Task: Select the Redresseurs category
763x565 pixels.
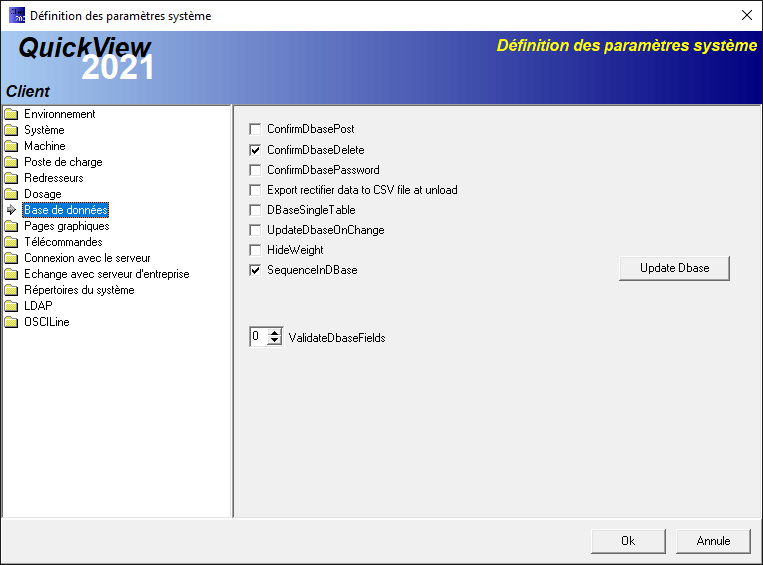Action: coord(54,178)
